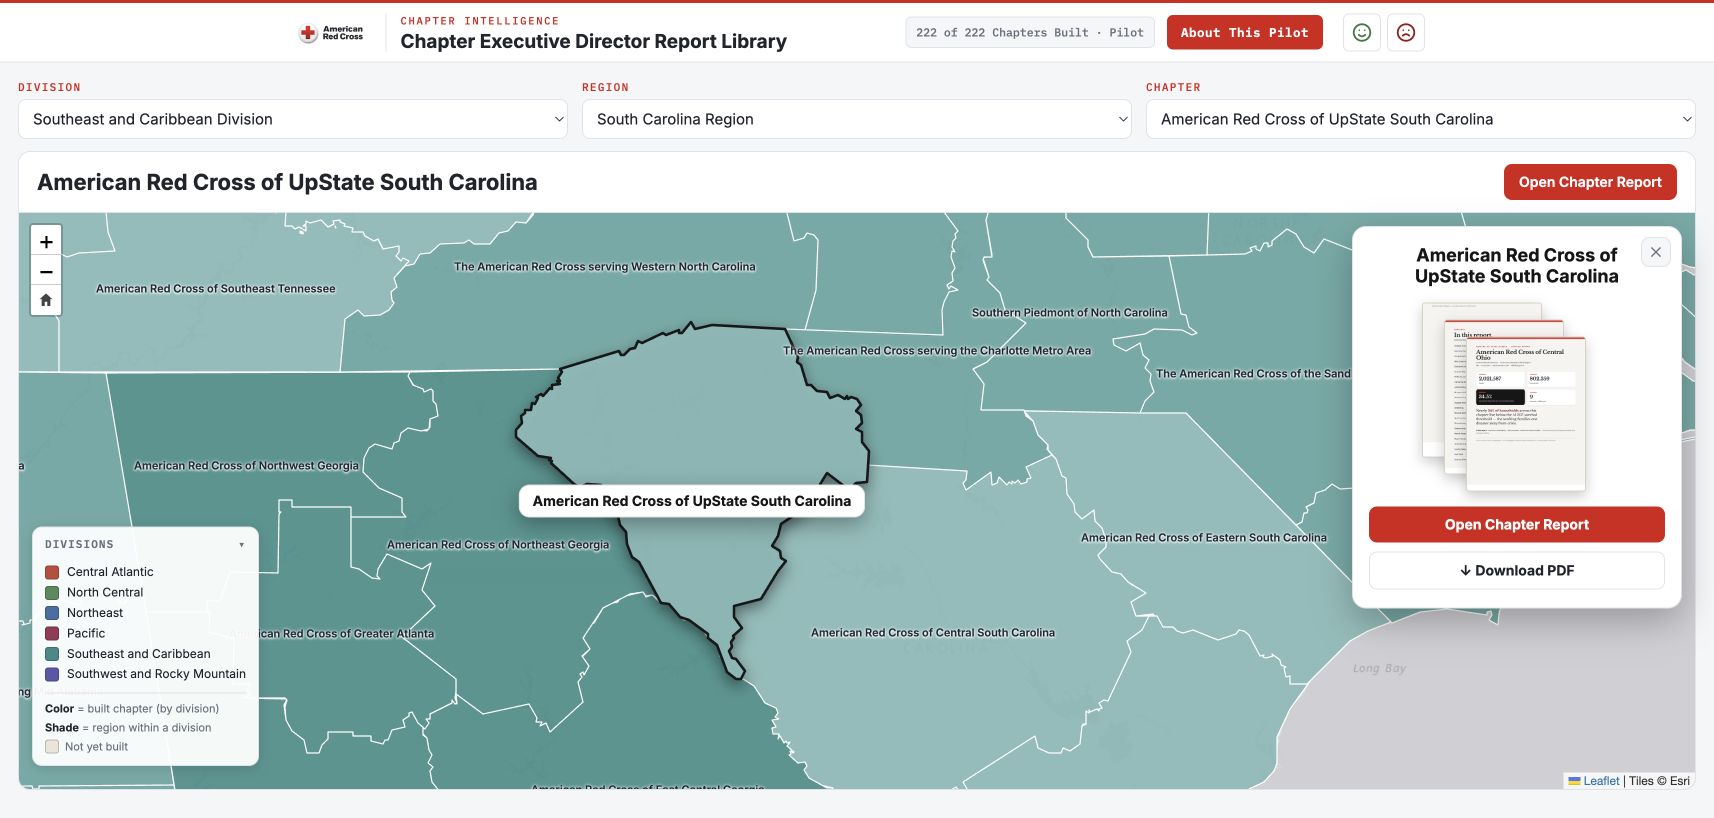
Task: Give positive smiley feedback
Action: tap(1362, 33)
